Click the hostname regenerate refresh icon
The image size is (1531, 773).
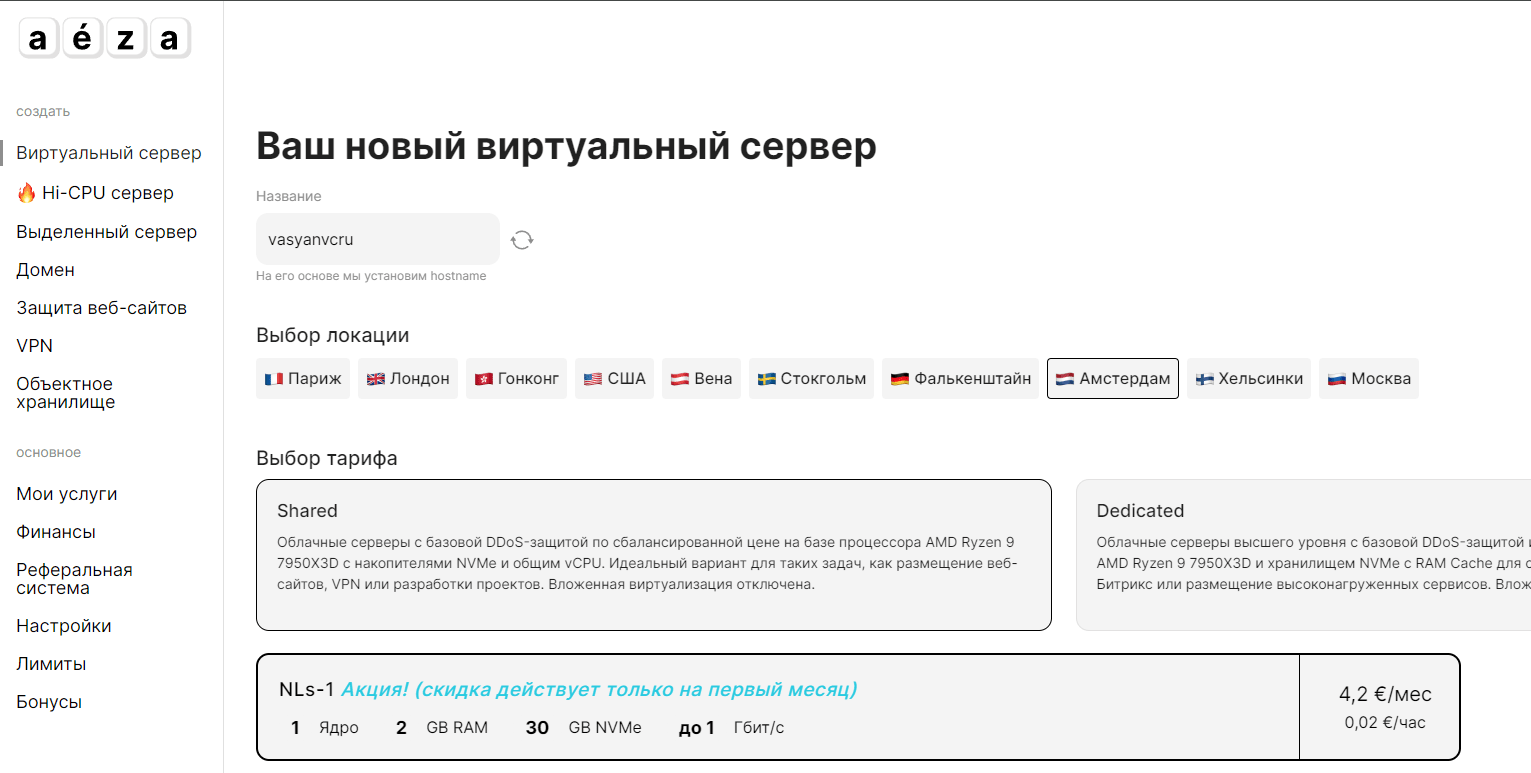pos(522,238)
